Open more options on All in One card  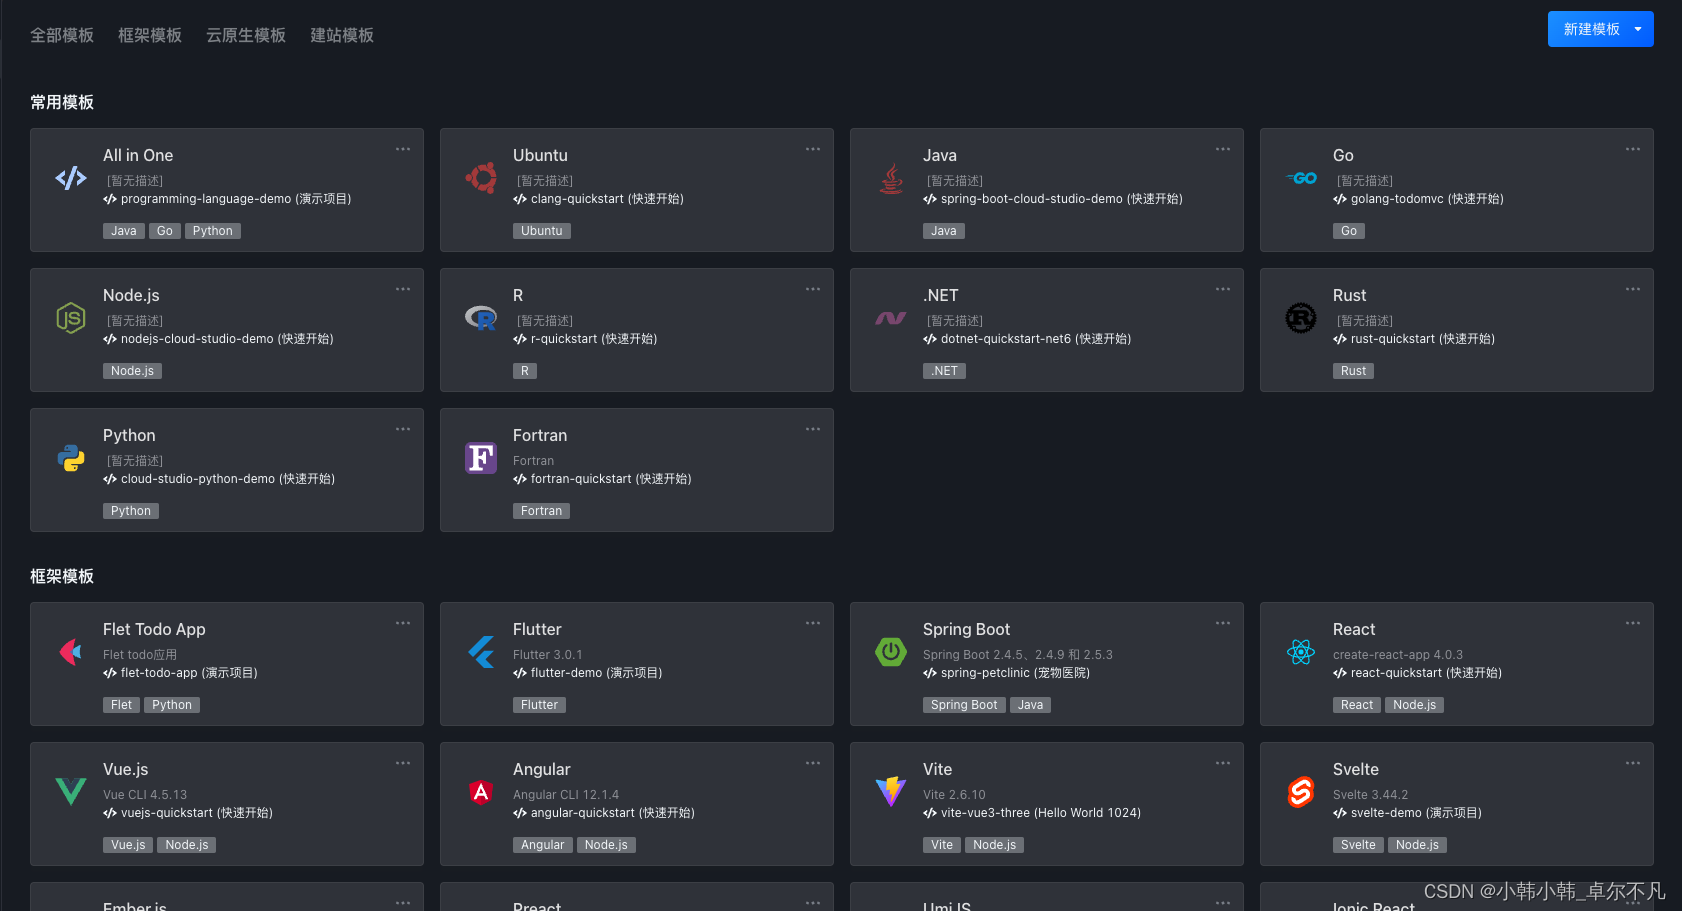coord(403,149)
